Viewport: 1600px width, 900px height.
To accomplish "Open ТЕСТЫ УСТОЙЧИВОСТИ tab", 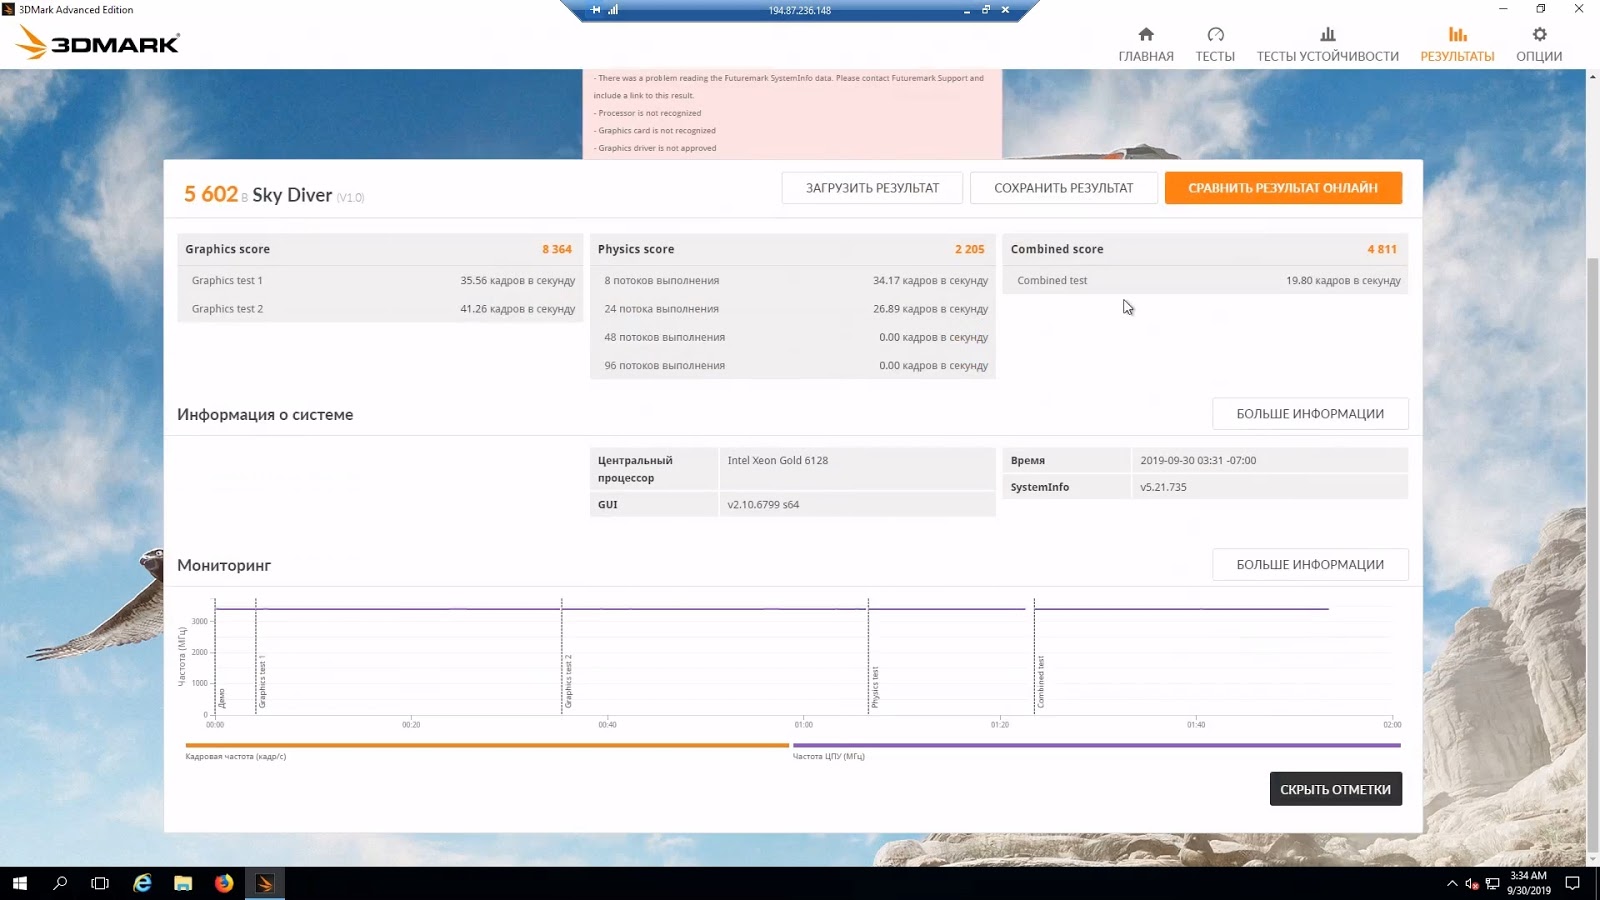I will (1328, 45).
